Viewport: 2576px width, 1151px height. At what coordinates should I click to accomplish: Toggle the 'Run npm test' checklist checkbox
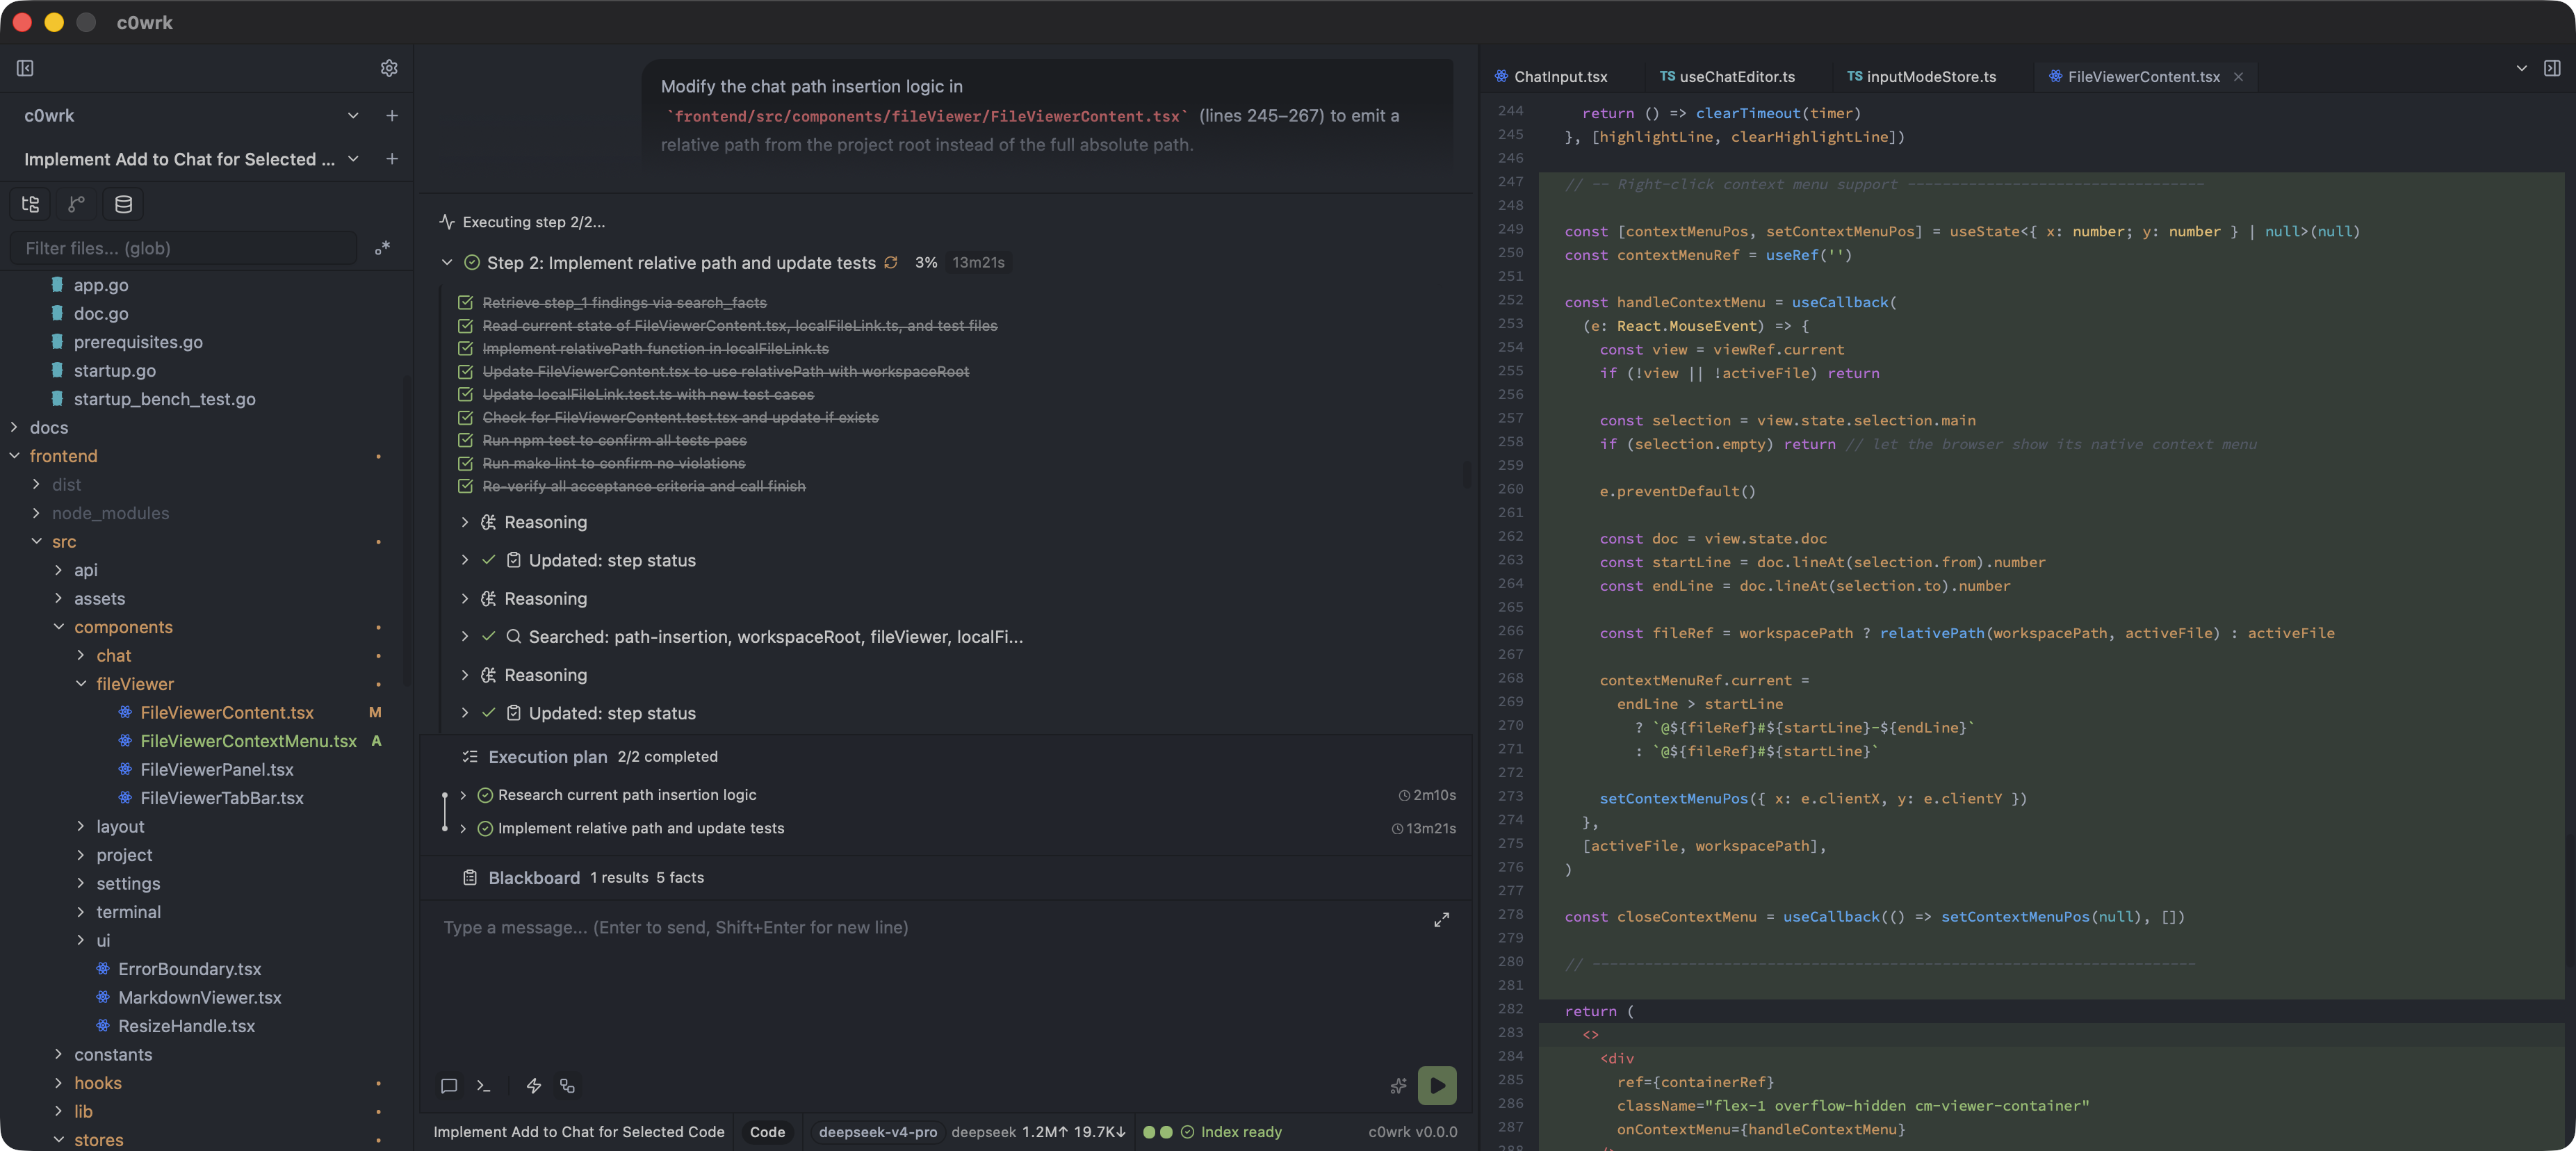coord(465,440)
